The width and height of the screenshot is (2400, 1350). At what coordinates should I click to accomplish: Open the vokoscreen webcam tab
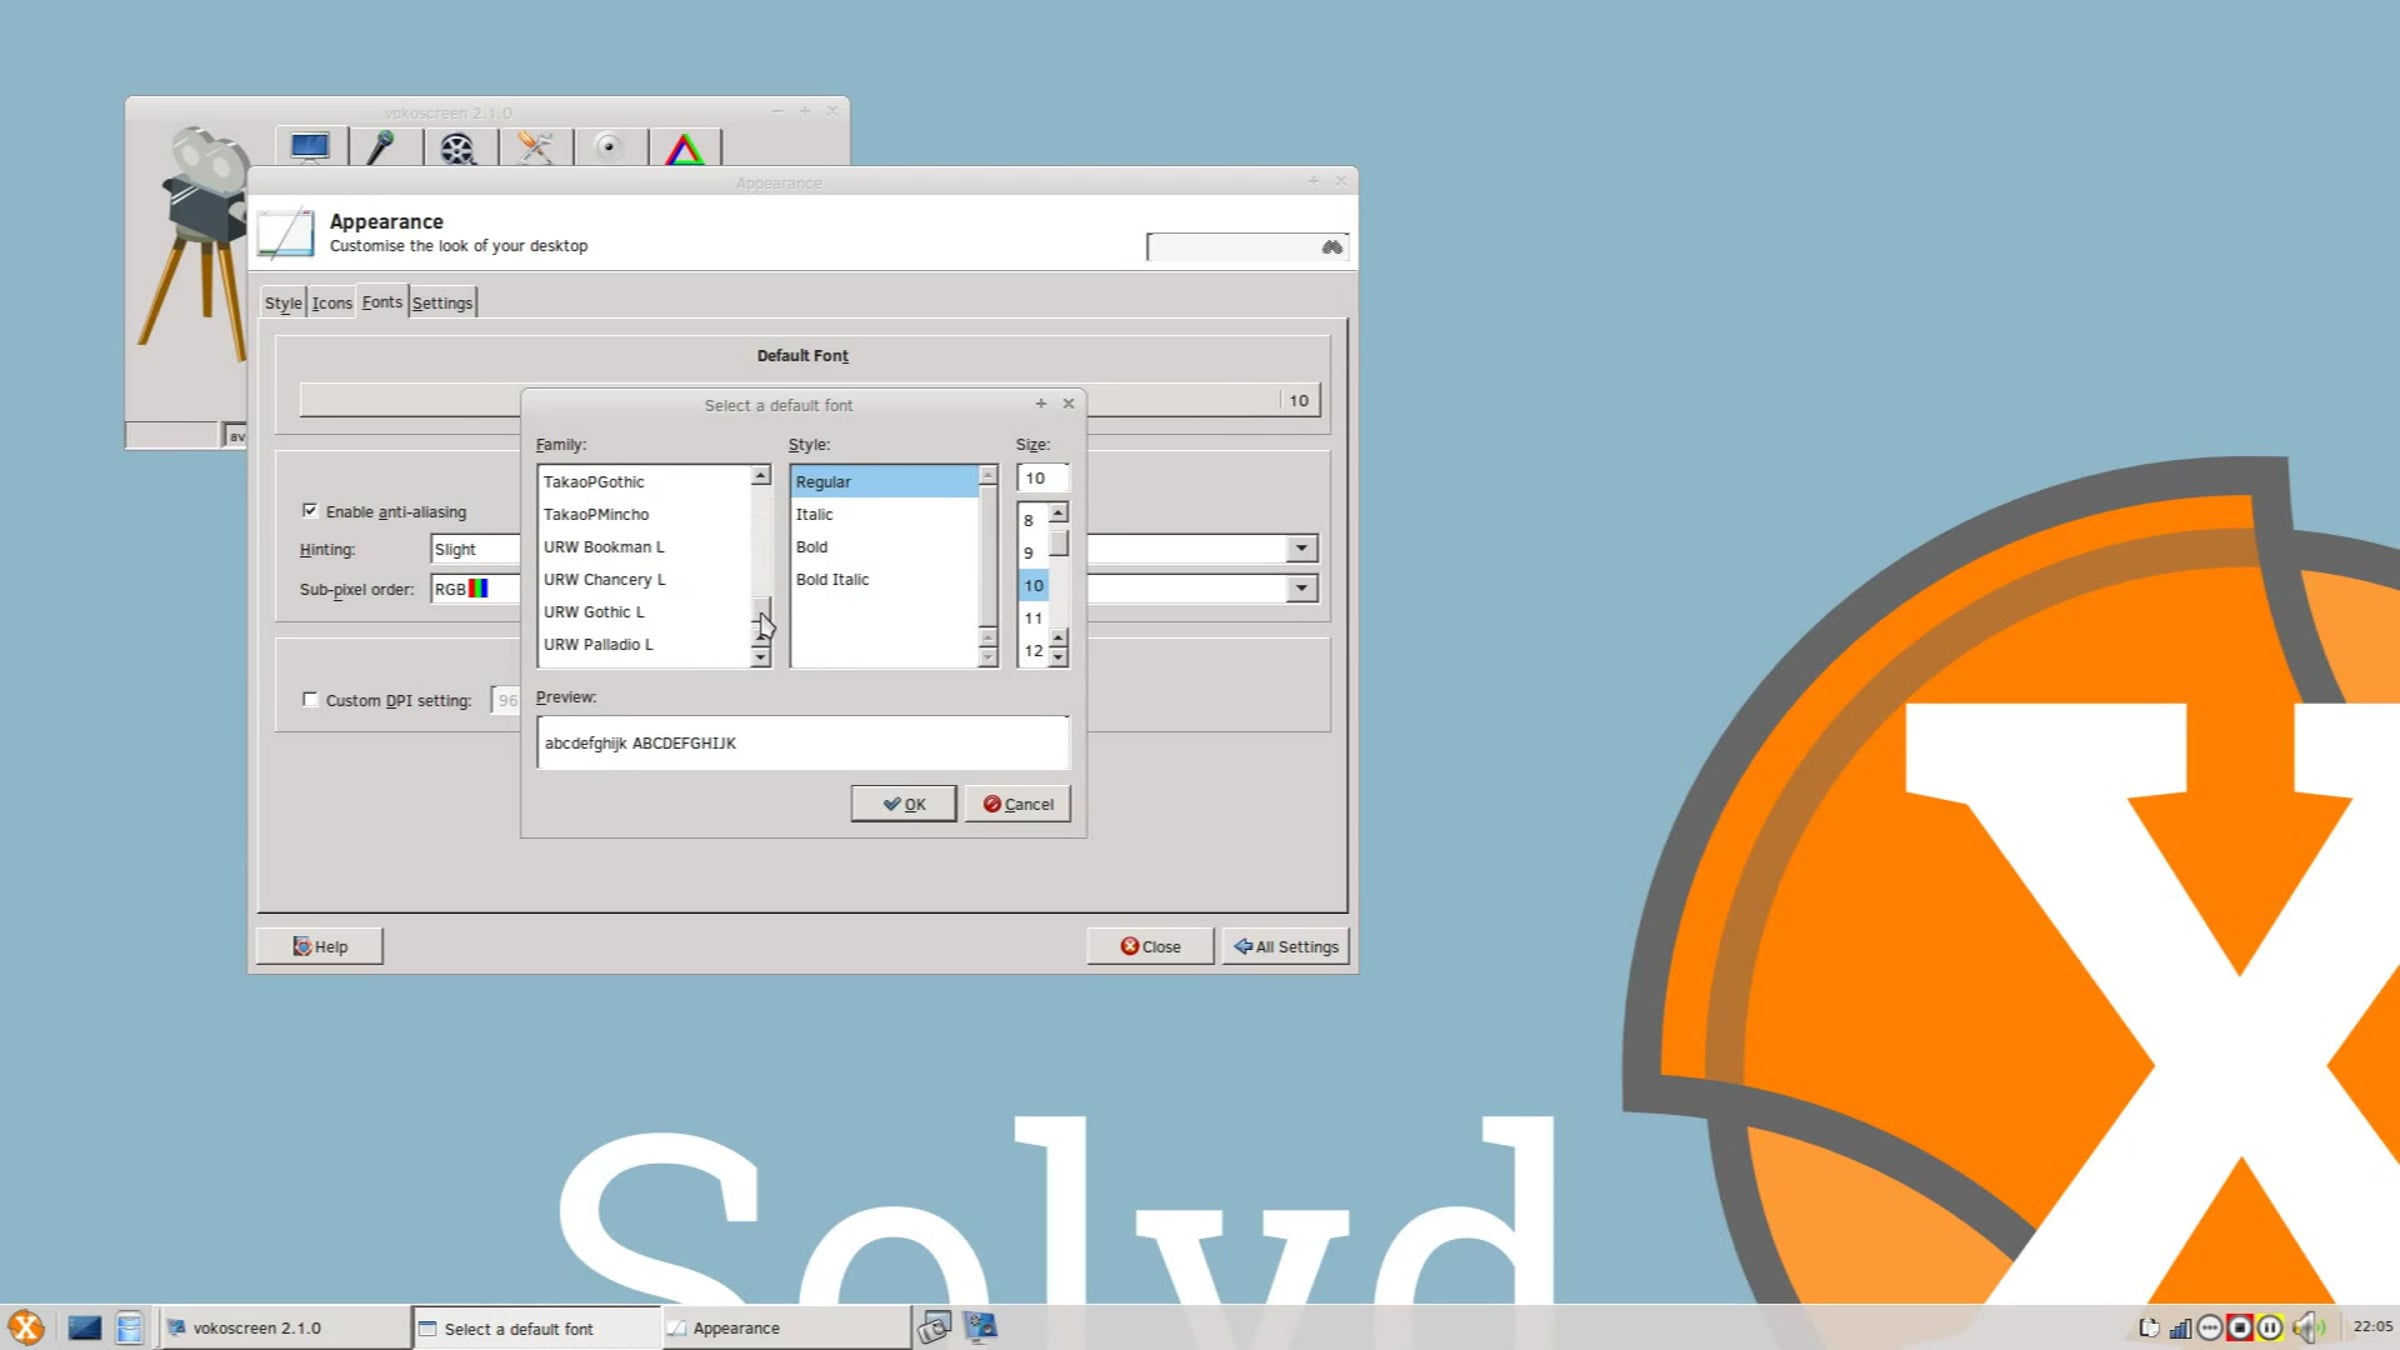(x=608, y=148)
